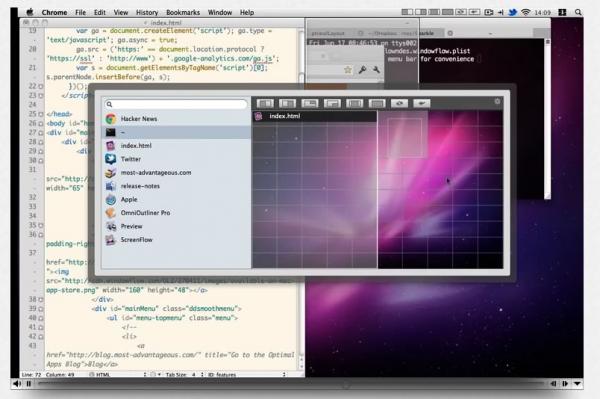Click the index.html title bar in the layout grid
600x399 pixels.
point(315,116)
